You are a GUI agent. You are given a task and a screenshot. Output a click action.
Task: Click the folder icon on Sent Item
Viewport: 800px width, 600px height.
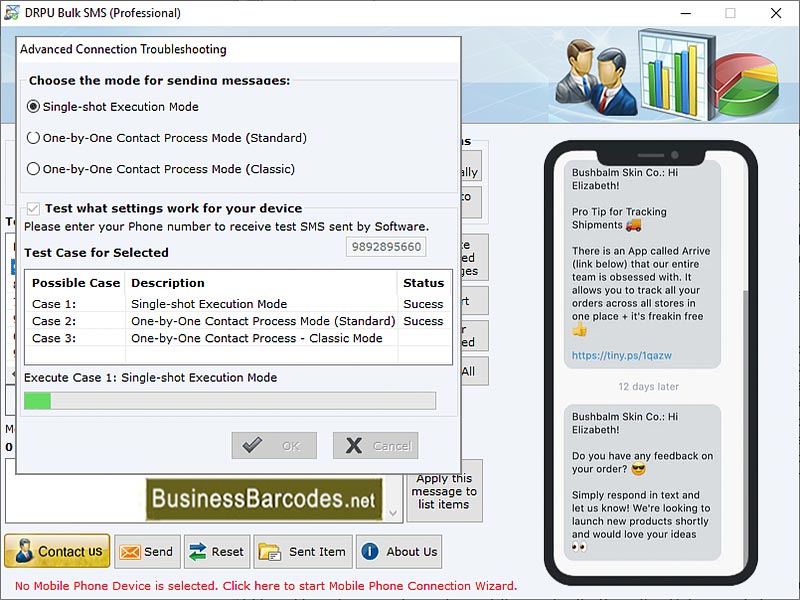point(269,552)
